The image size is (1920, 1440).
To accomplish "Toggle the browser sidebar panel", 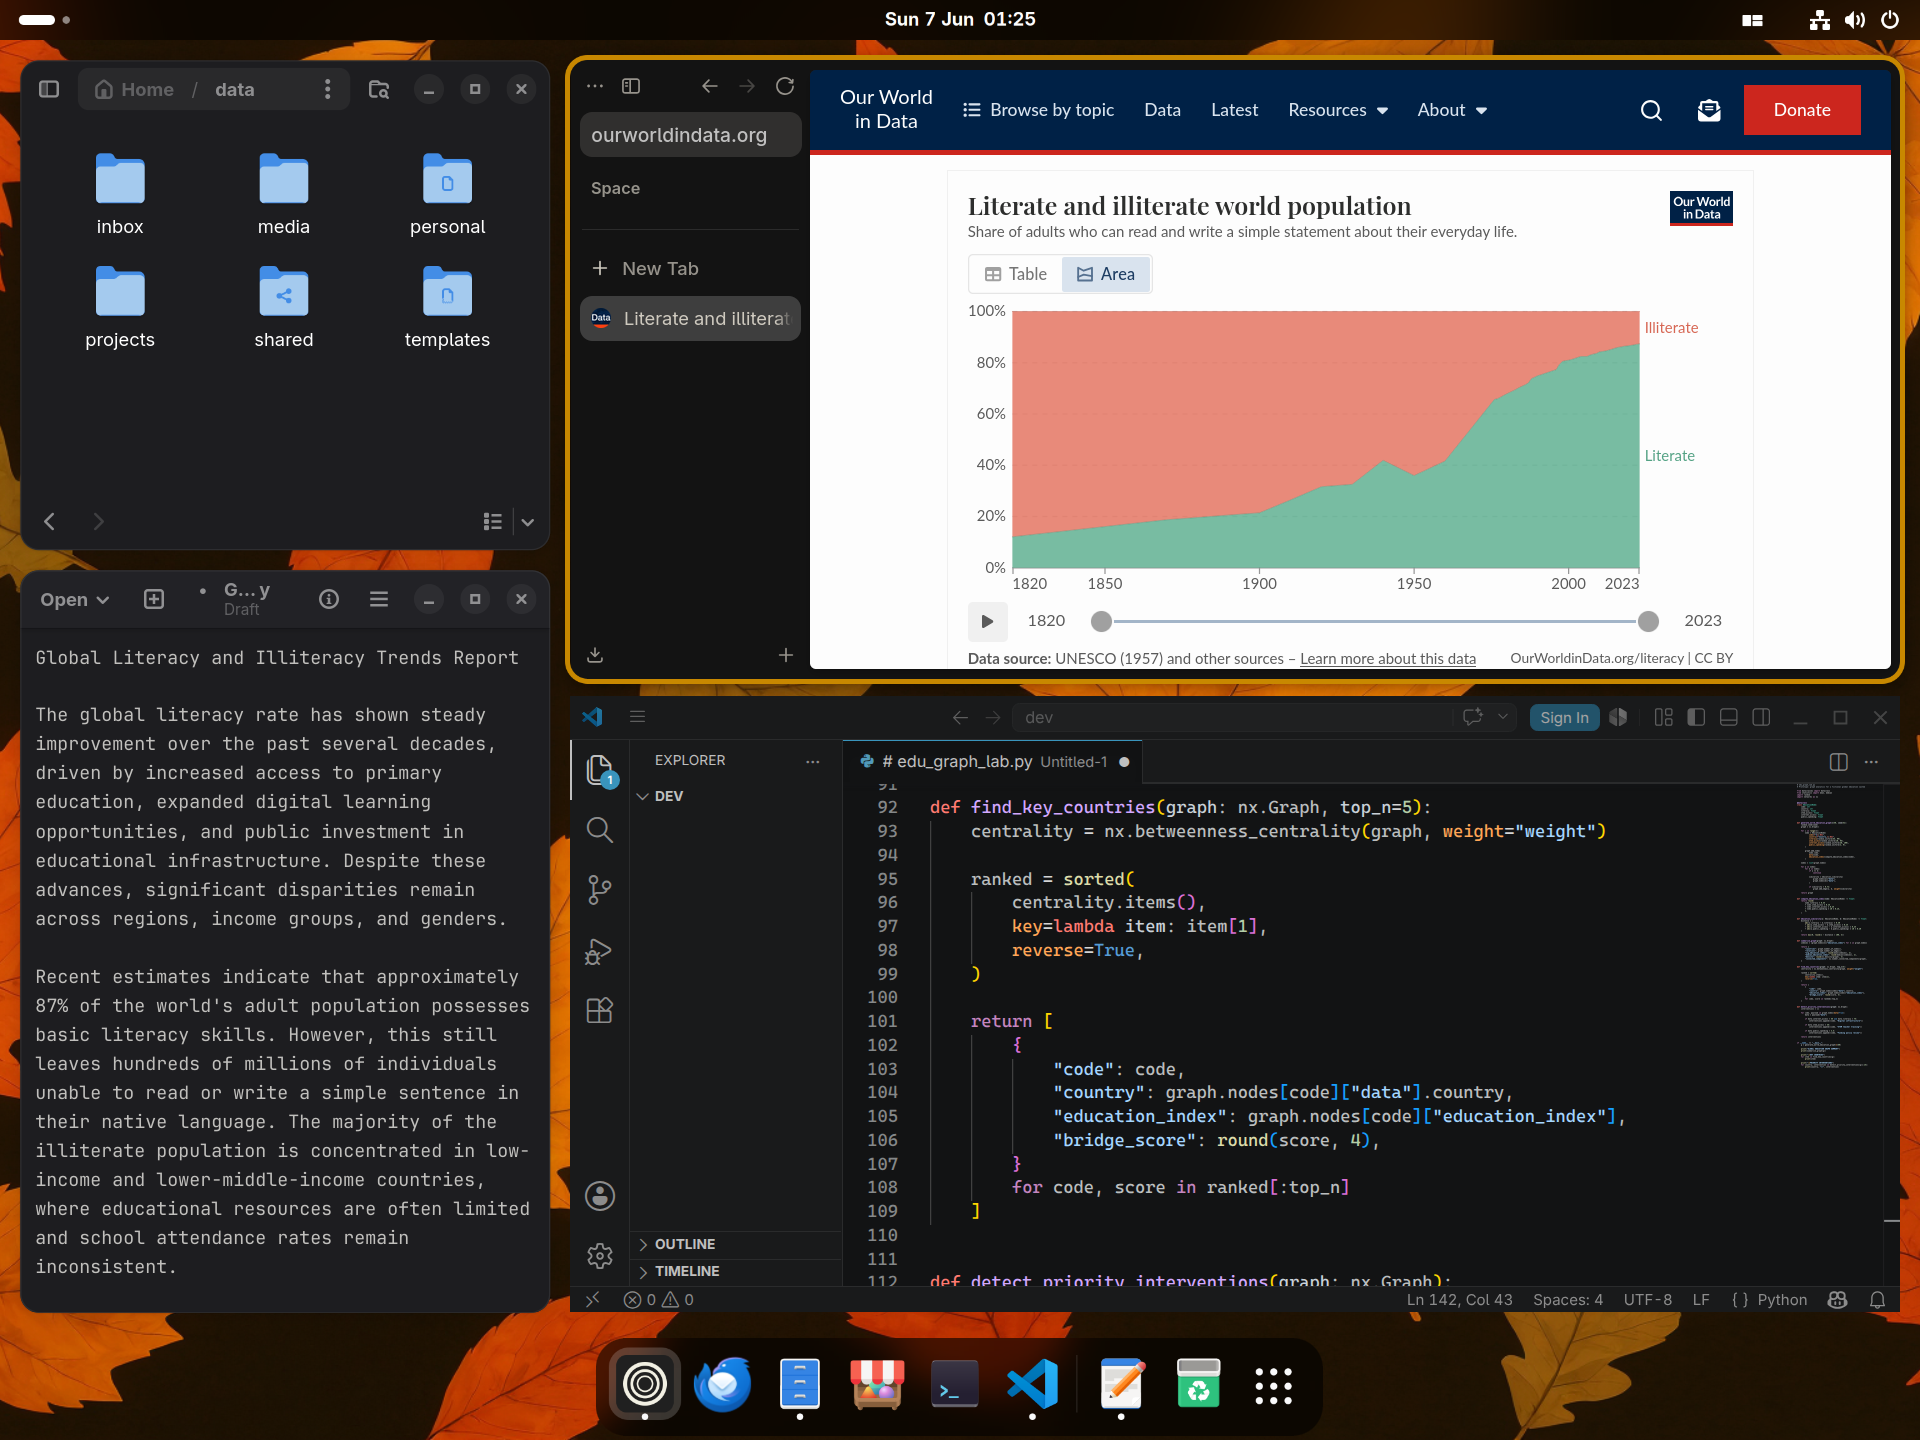I will pyautogui.click(x=631, y=86).
